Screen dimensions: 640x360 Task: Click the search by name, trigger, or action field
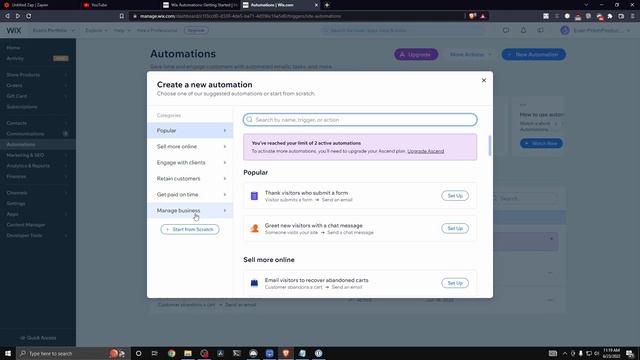[360, 120]
